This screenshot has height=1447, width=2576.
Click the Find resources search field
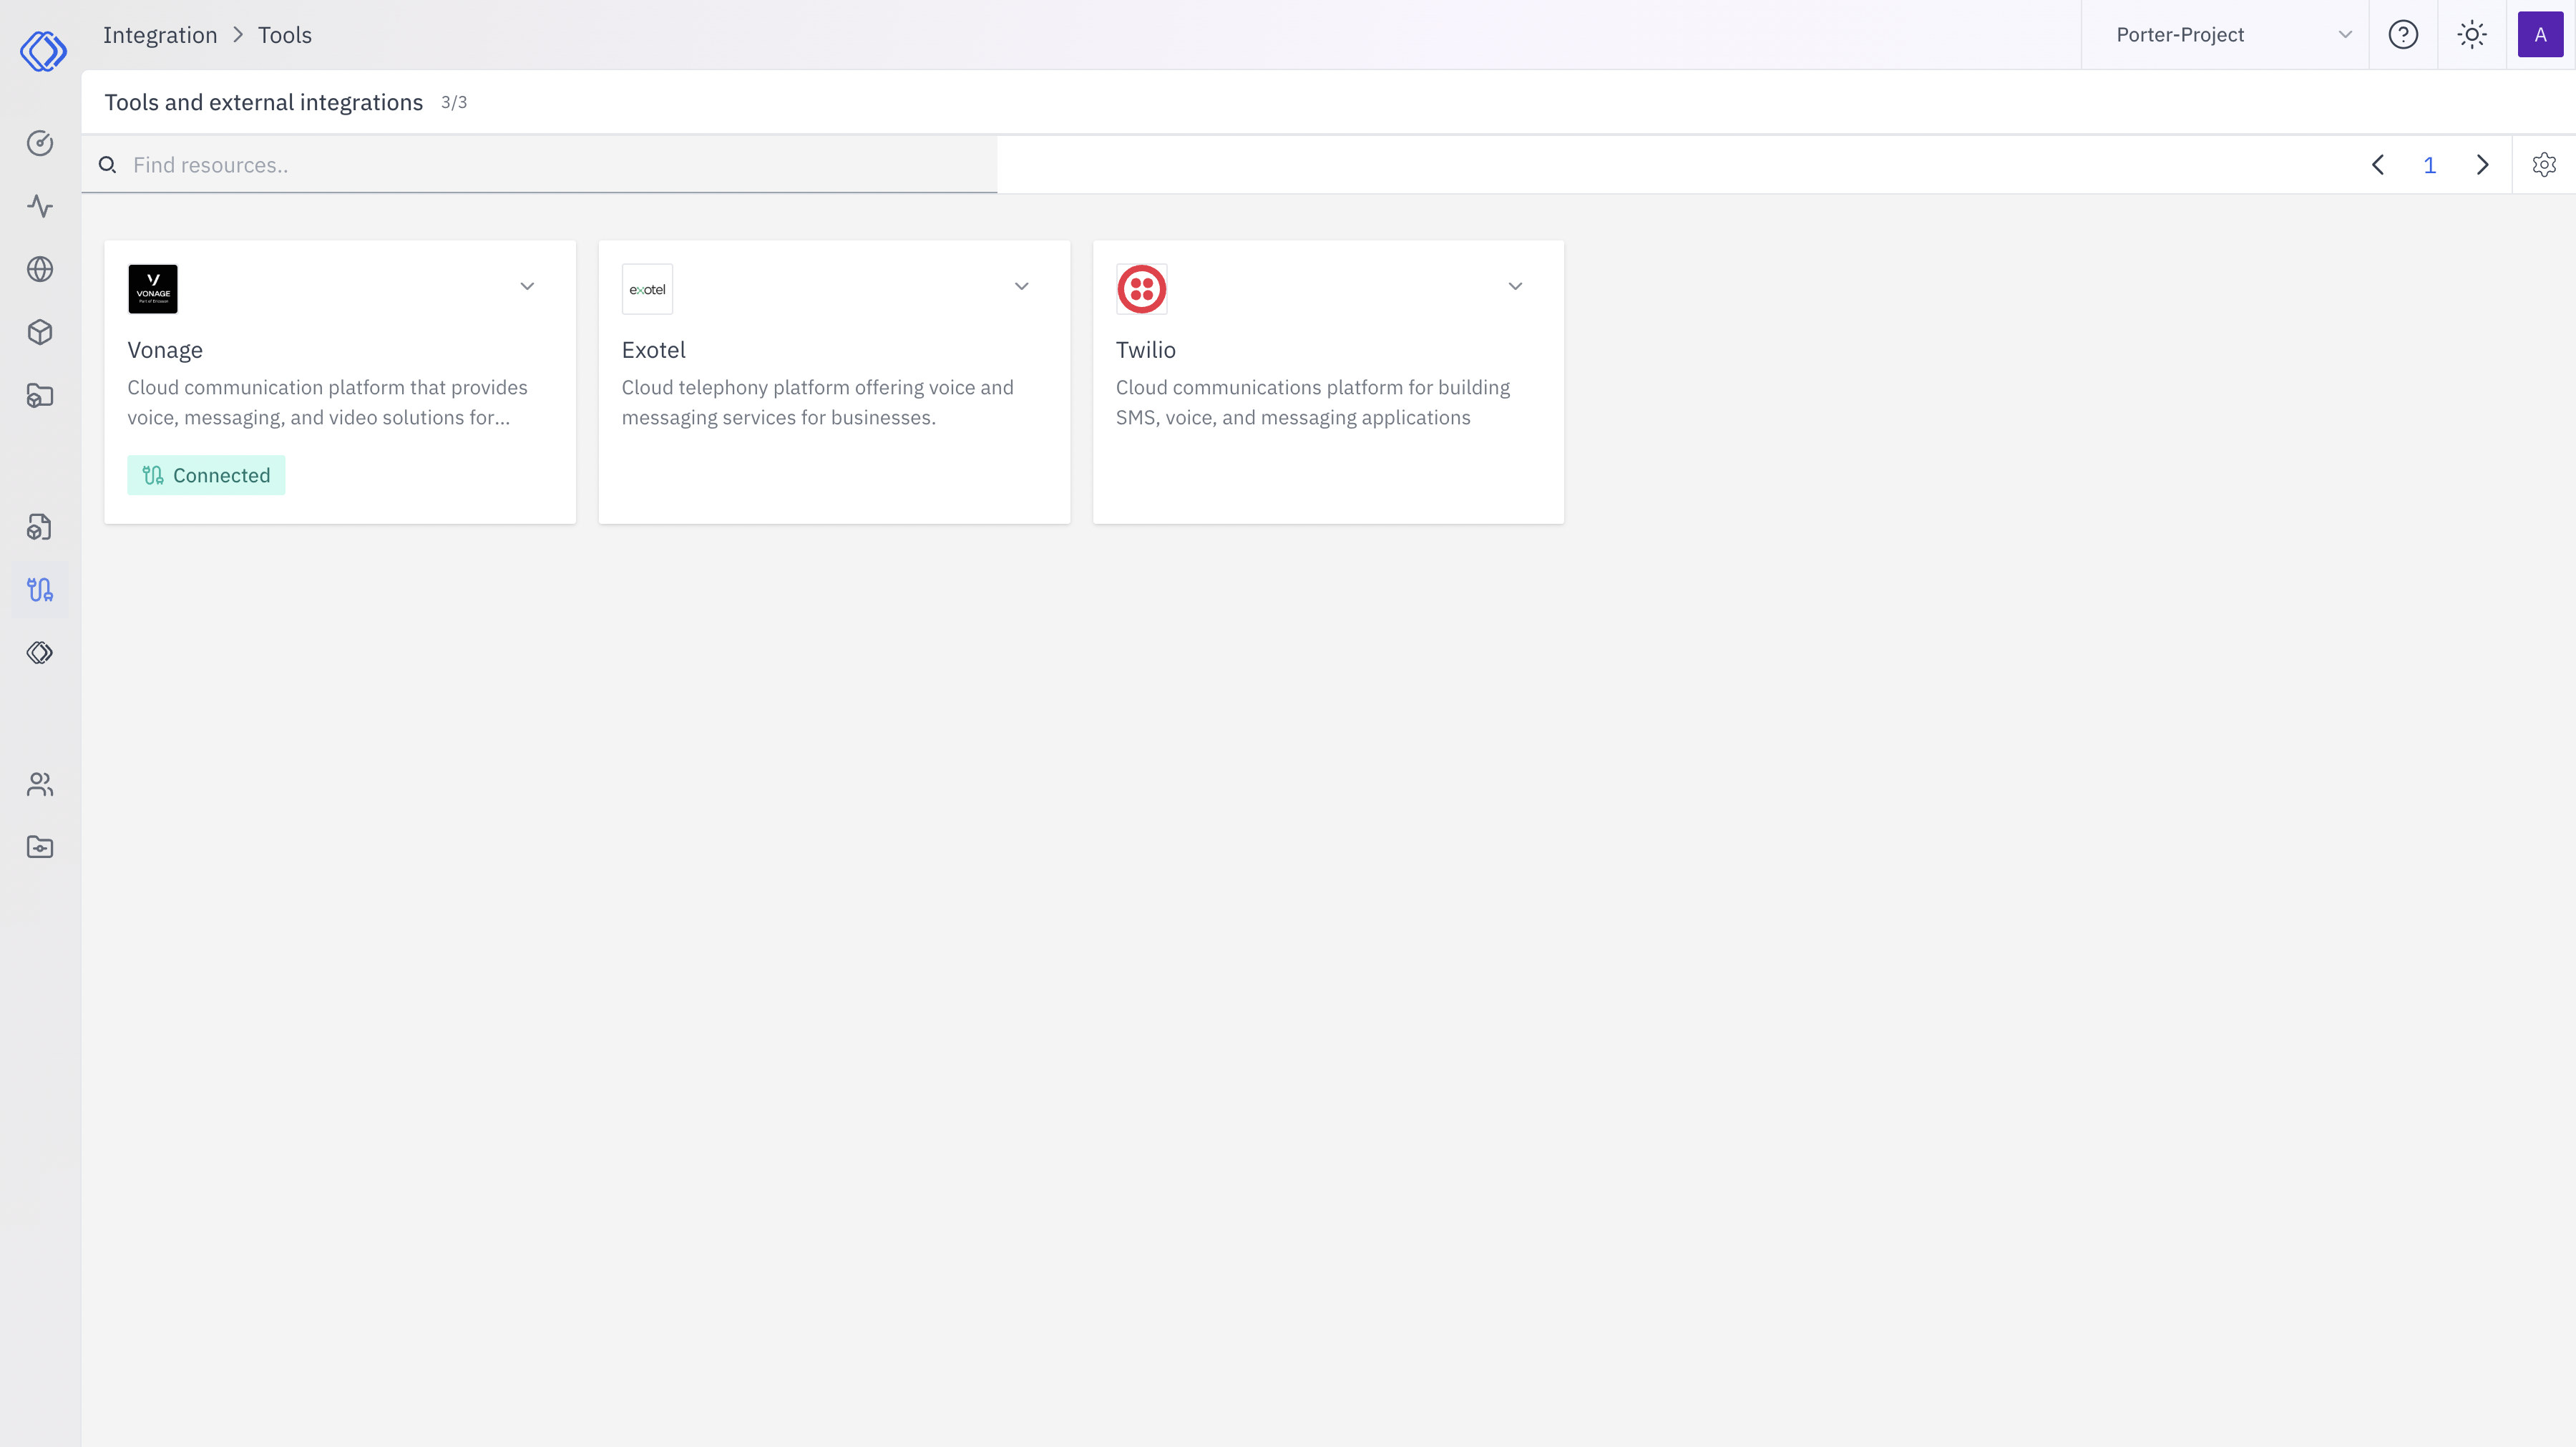(x=400, y=164)
